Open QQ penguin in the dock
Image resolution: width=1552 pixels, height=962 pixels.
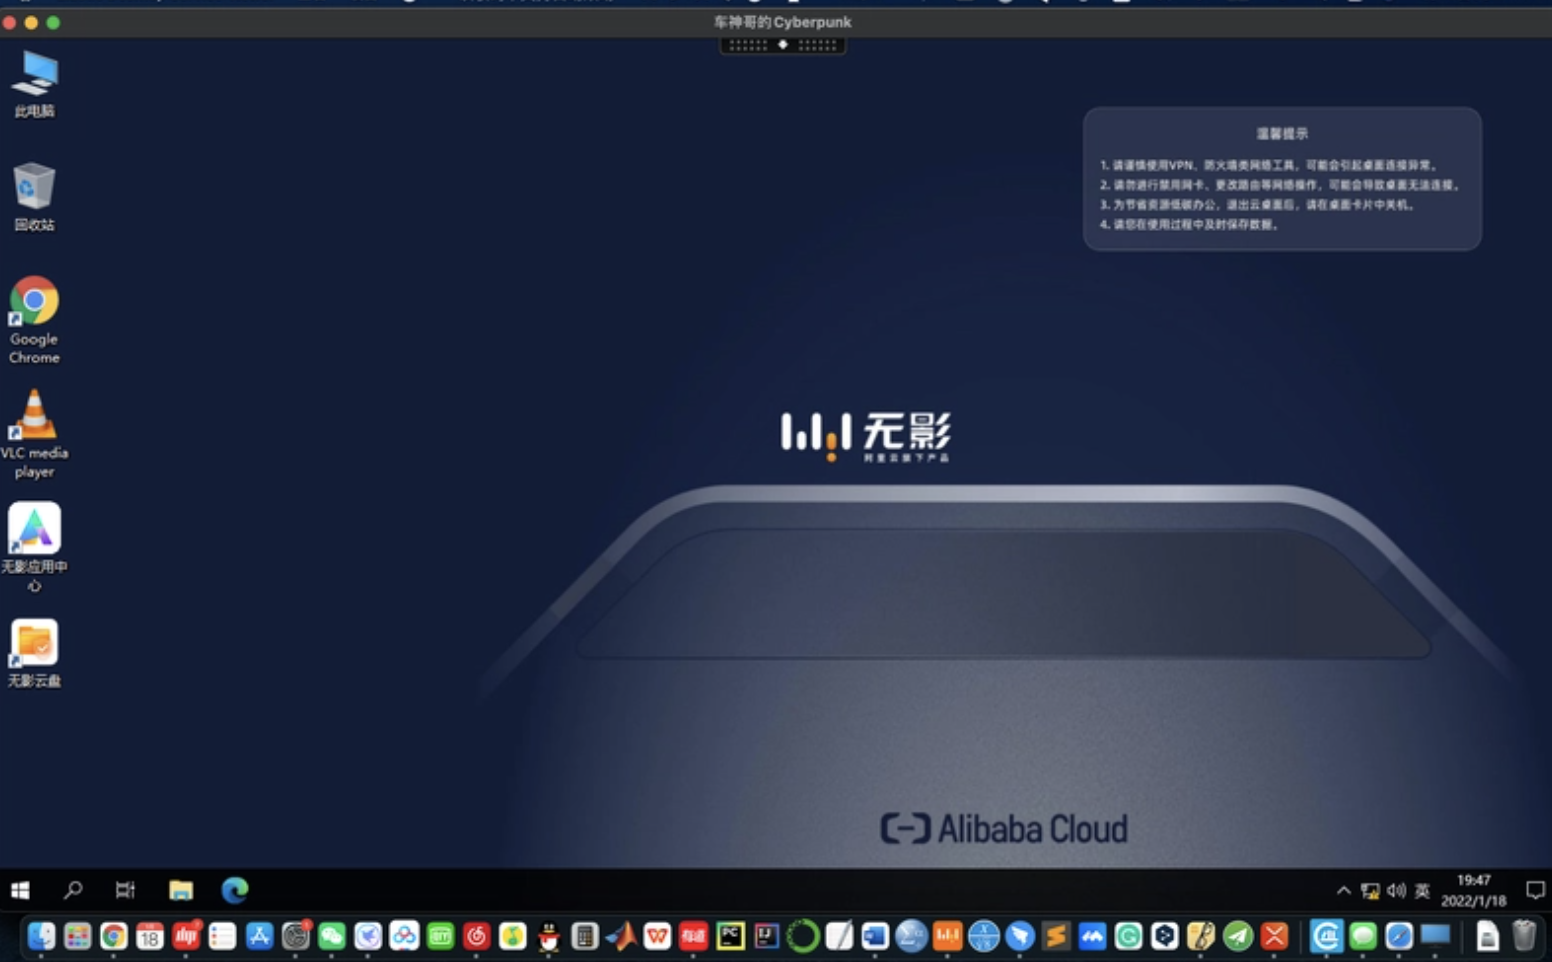pos(549,936)
